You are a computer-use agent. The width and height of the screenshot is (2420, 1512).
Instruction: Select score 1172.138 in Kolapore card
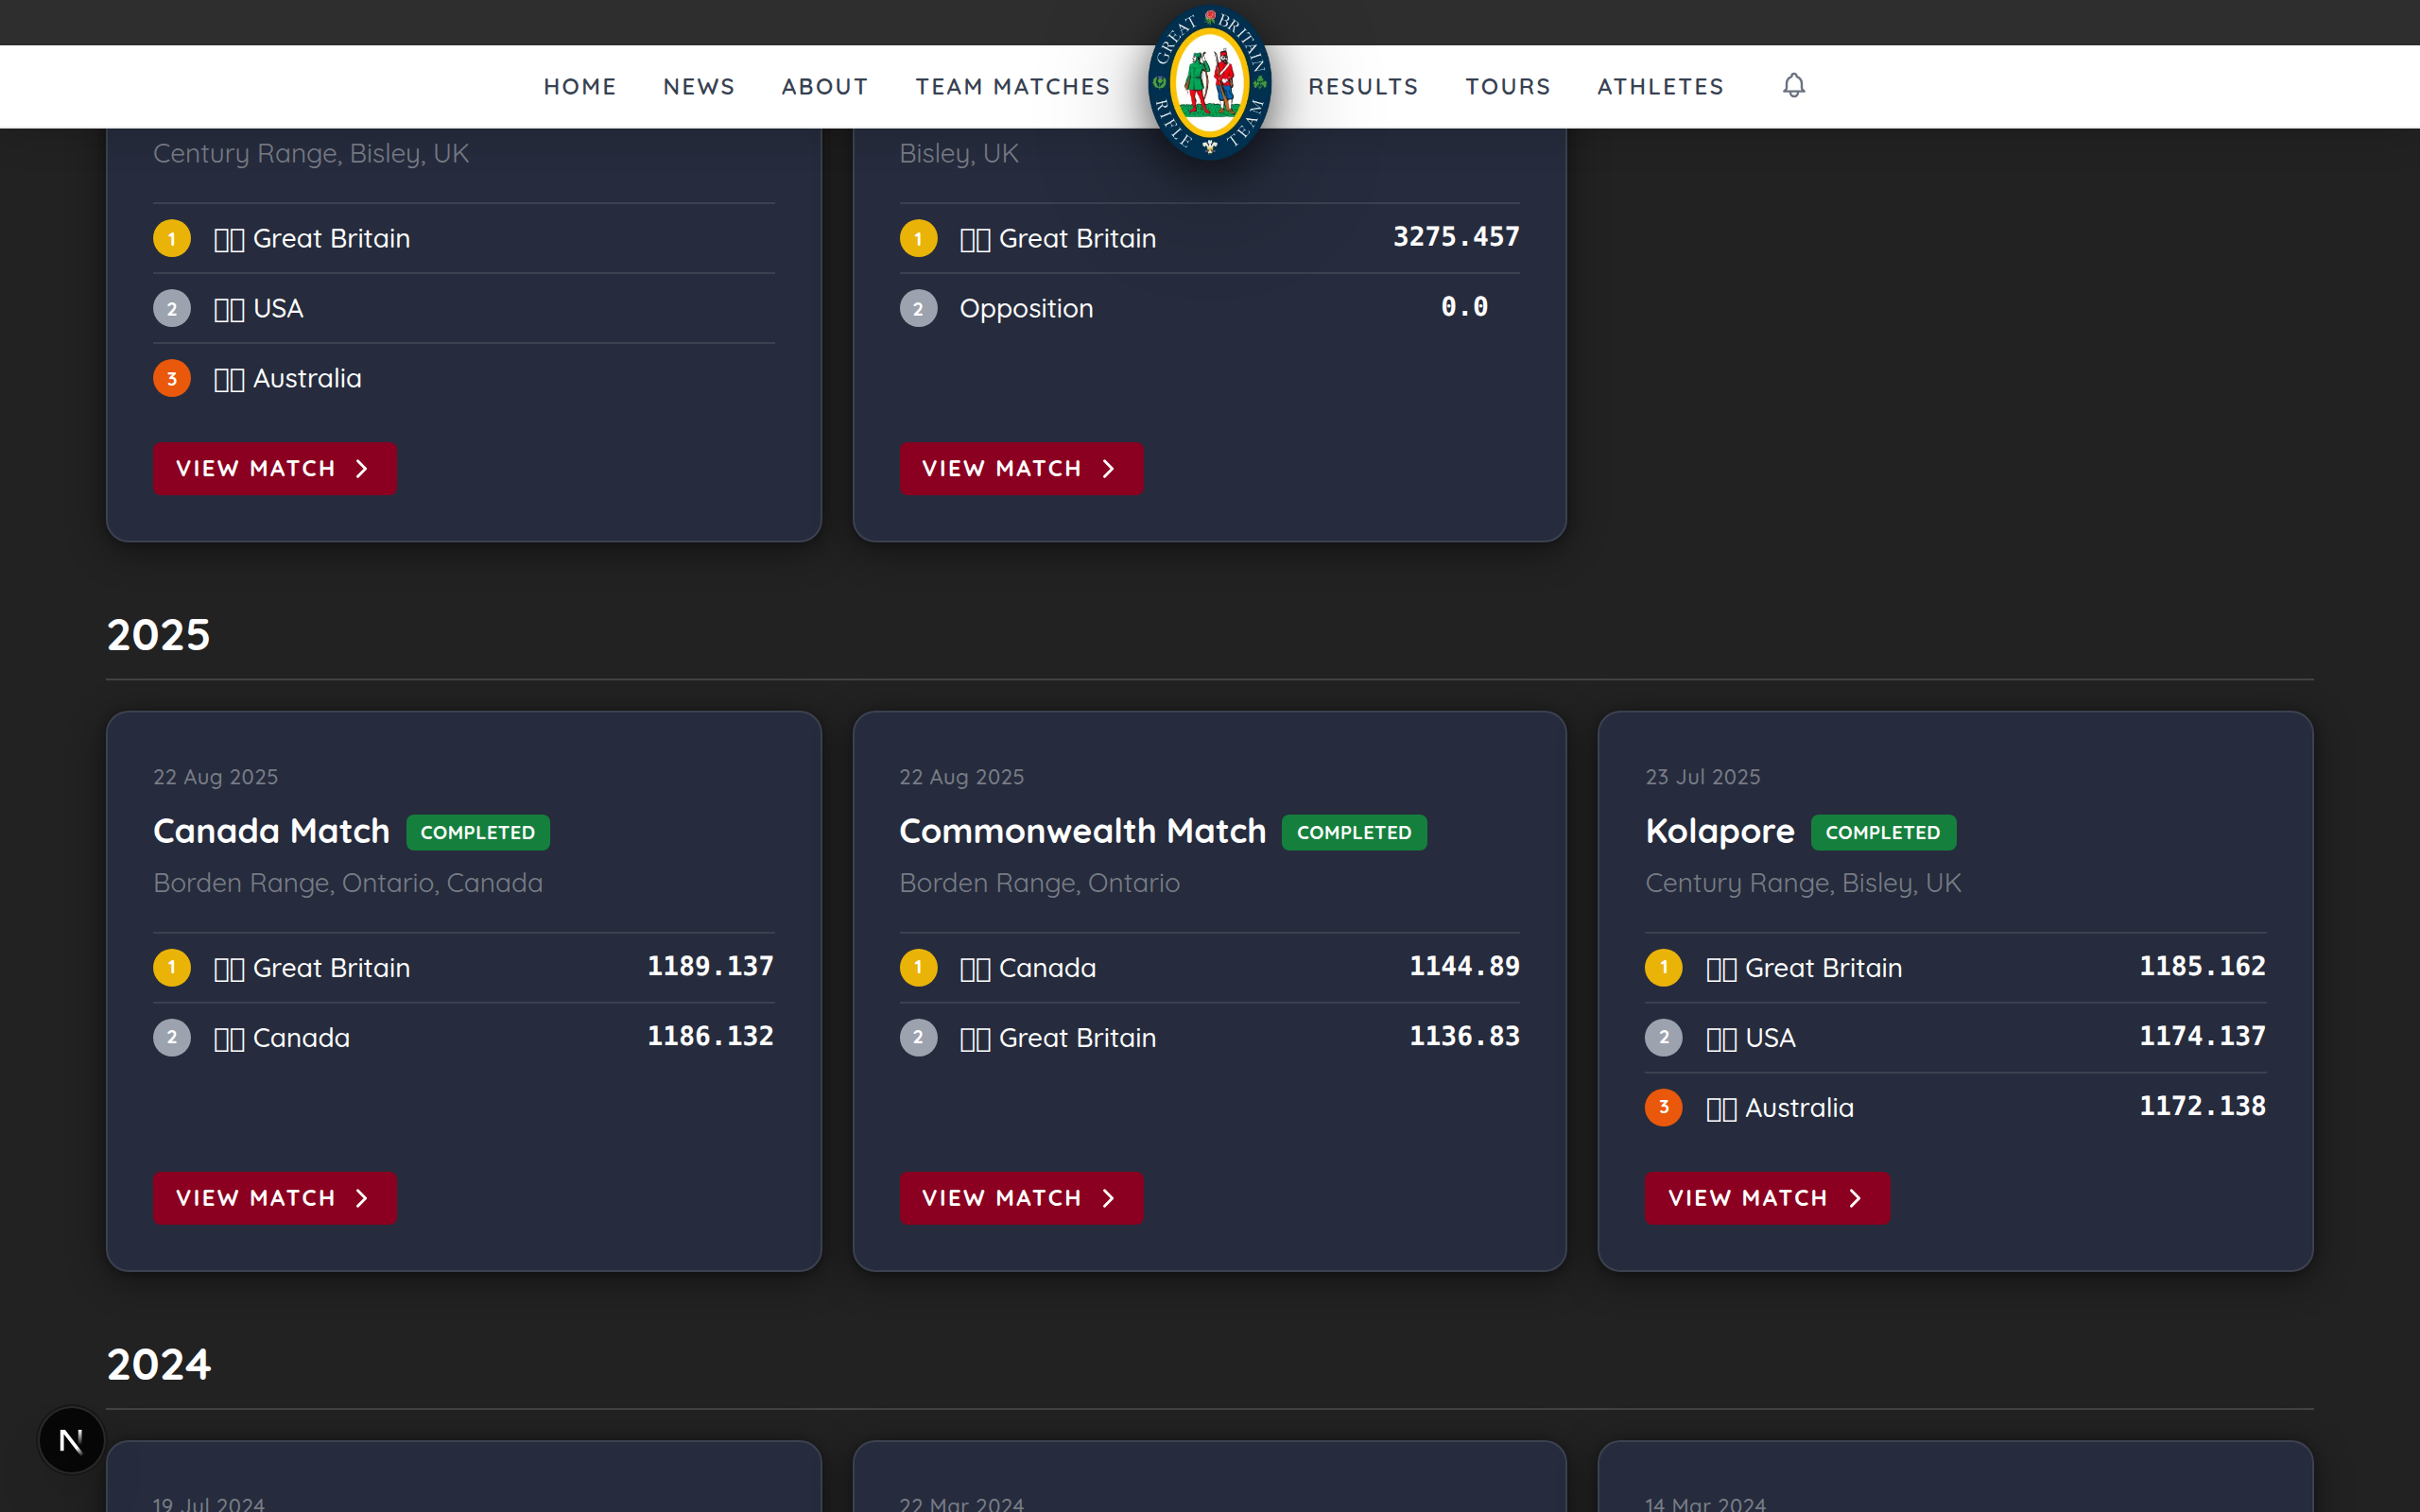coord(2202,1106)
